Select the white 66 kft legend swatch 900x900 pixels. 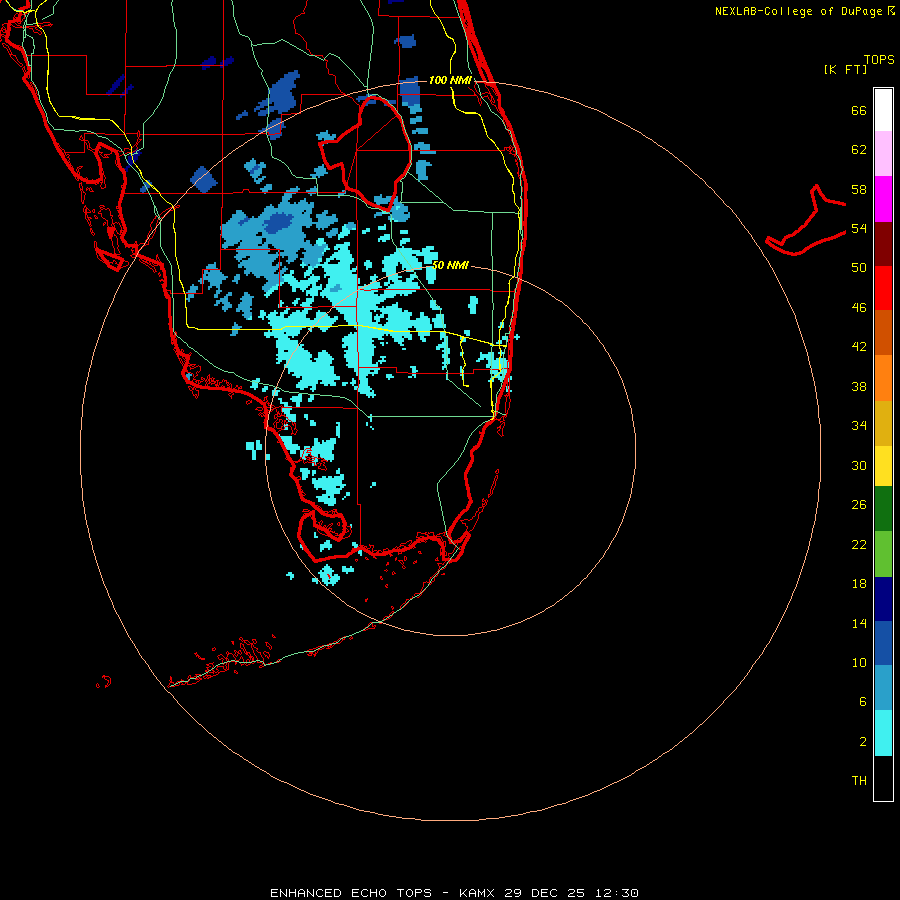tap(883, 110)
